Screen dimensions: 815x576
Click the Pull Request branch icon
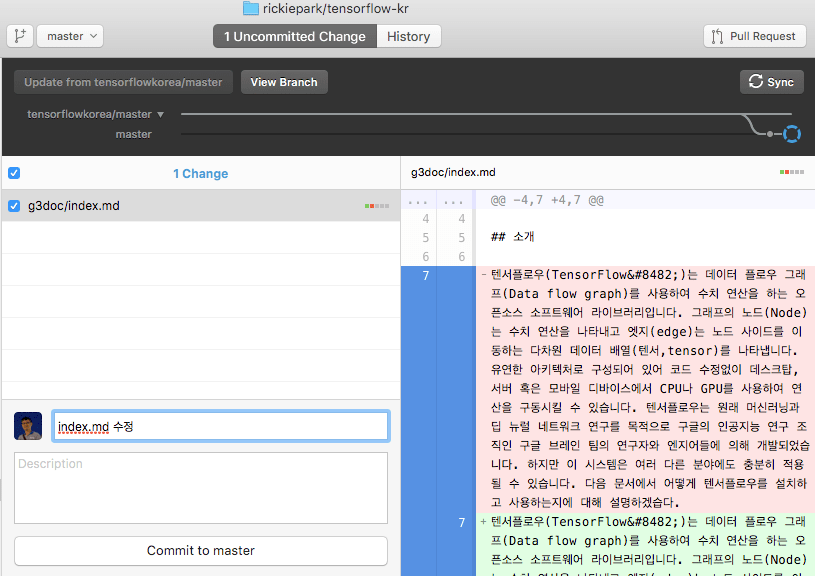click(717, 36)
